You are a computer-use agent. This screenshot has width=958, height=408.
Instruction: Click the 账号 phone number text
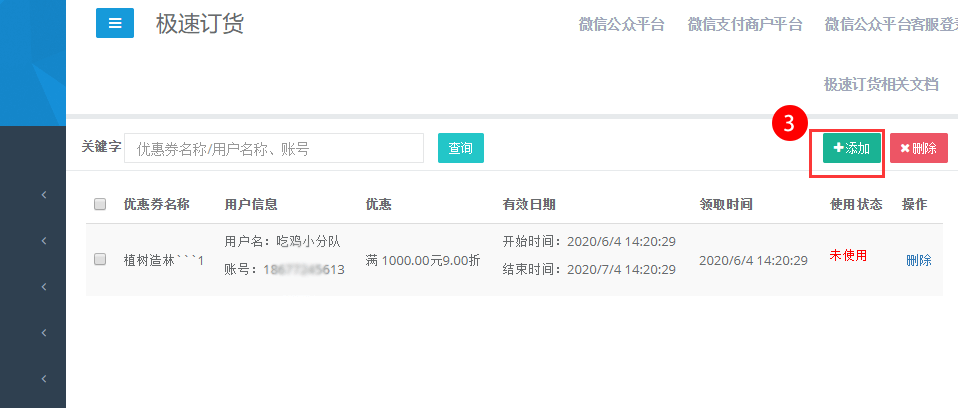pos(285,269)
